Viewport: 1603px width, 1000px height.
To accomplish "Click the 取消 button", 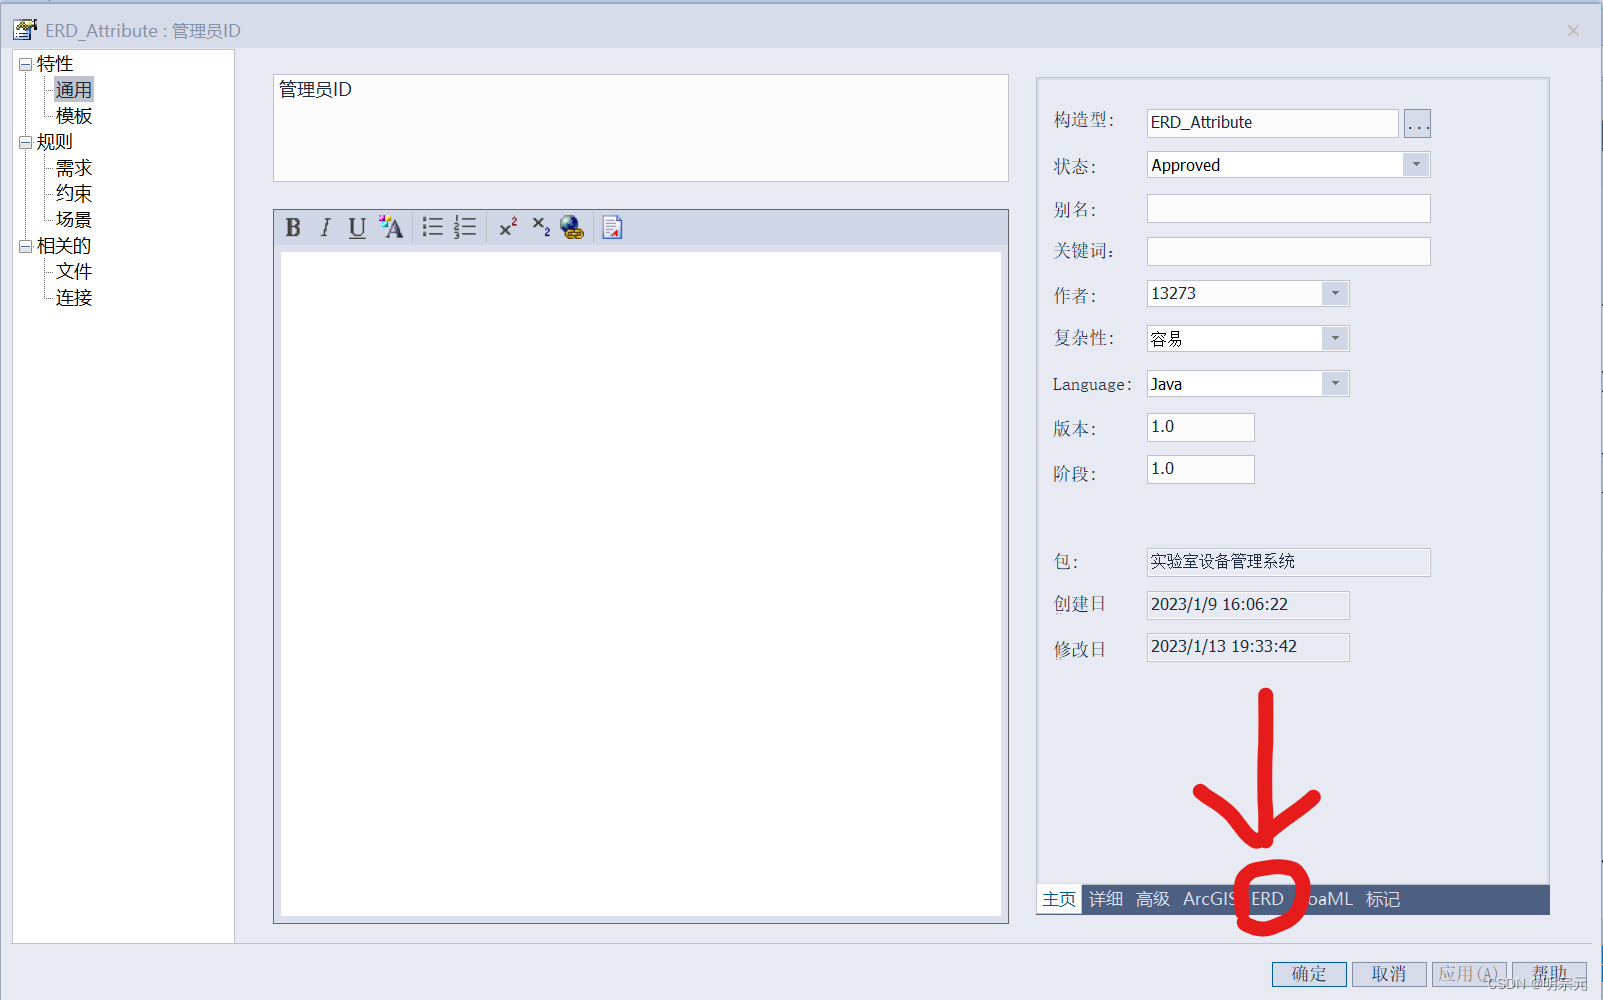I will [x=1389, y=974].
